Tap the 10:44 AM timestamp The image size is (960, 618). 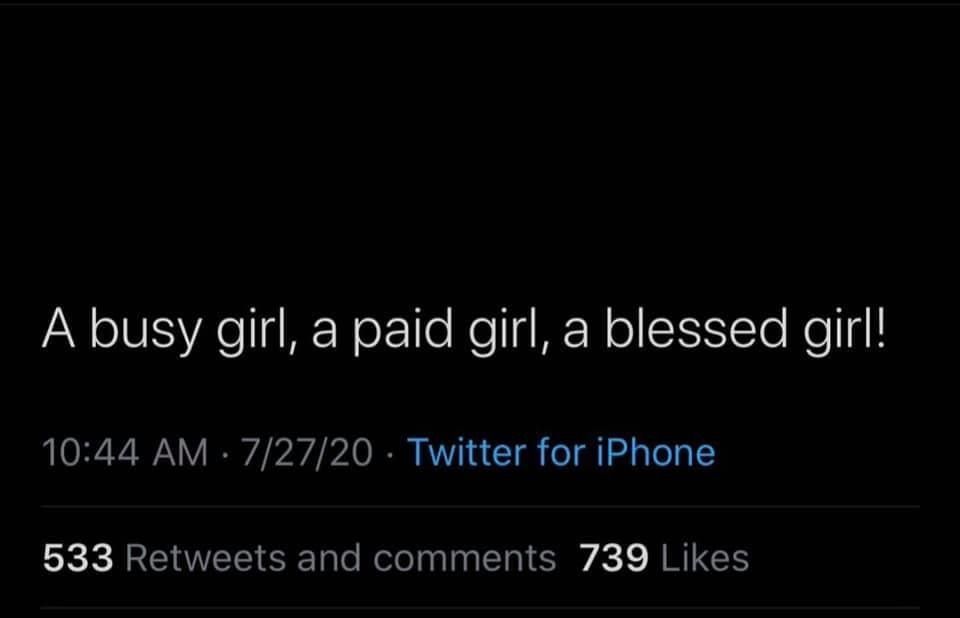pos(125,452)
